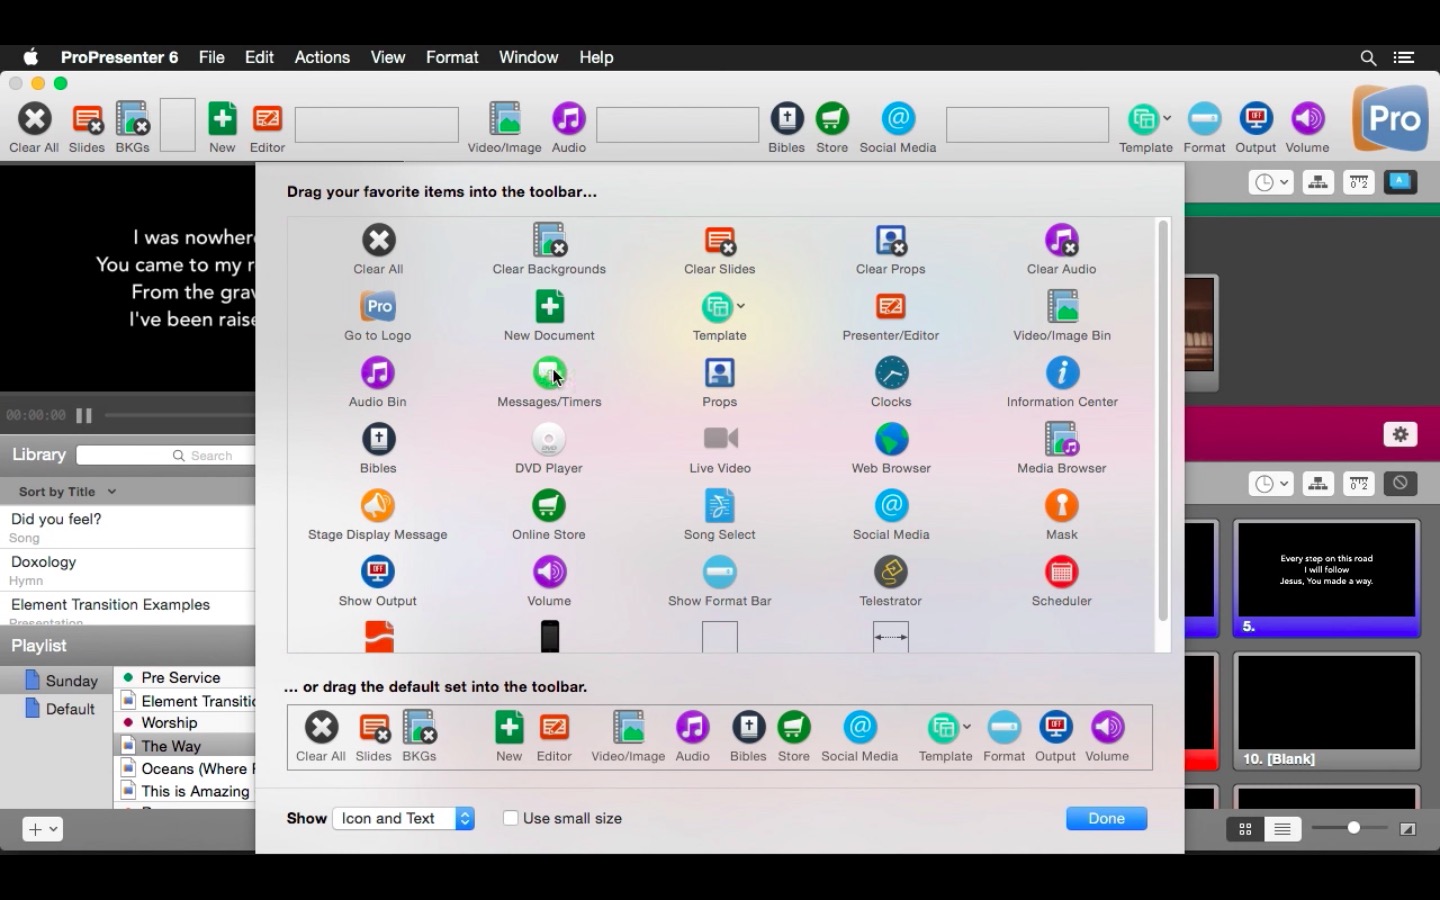
Task: Click New Document icon in palette
Action: click(x=549, y=306)
